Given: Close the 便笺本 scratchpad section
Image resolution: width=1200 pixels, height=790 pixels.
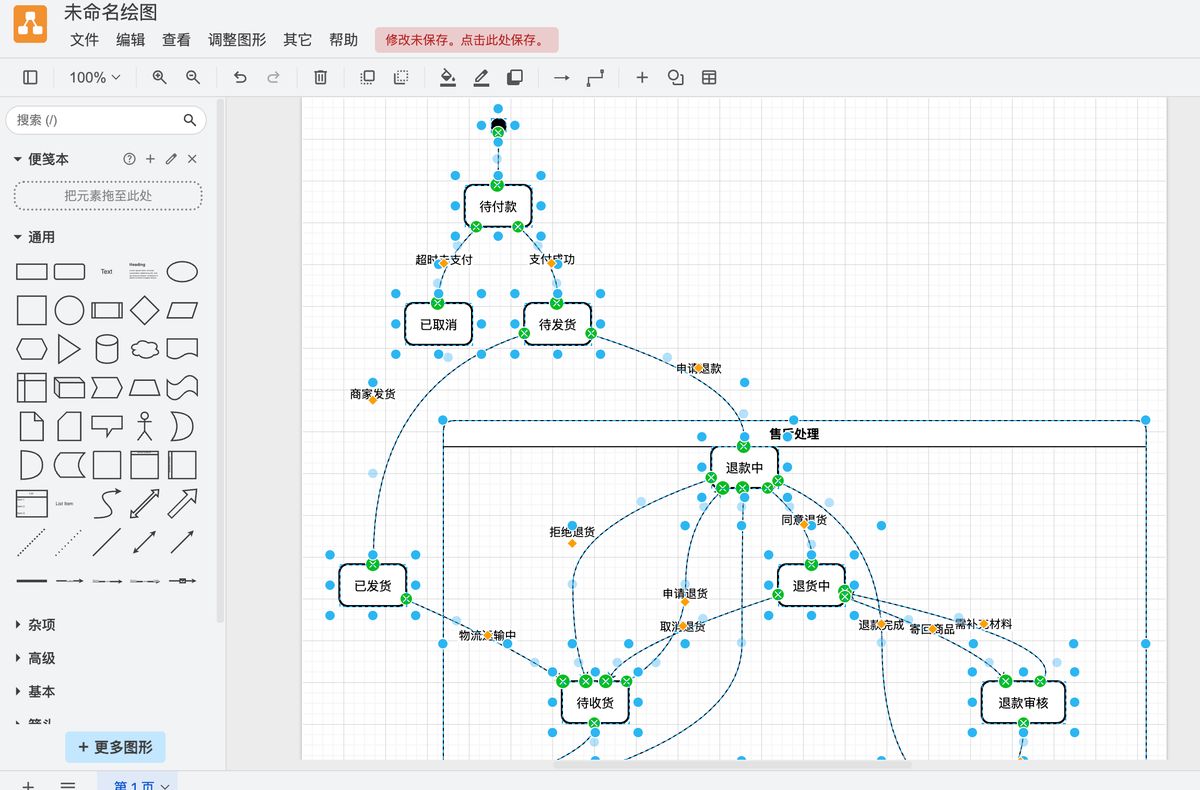Looking at the screenshot, I should [192, 159].
